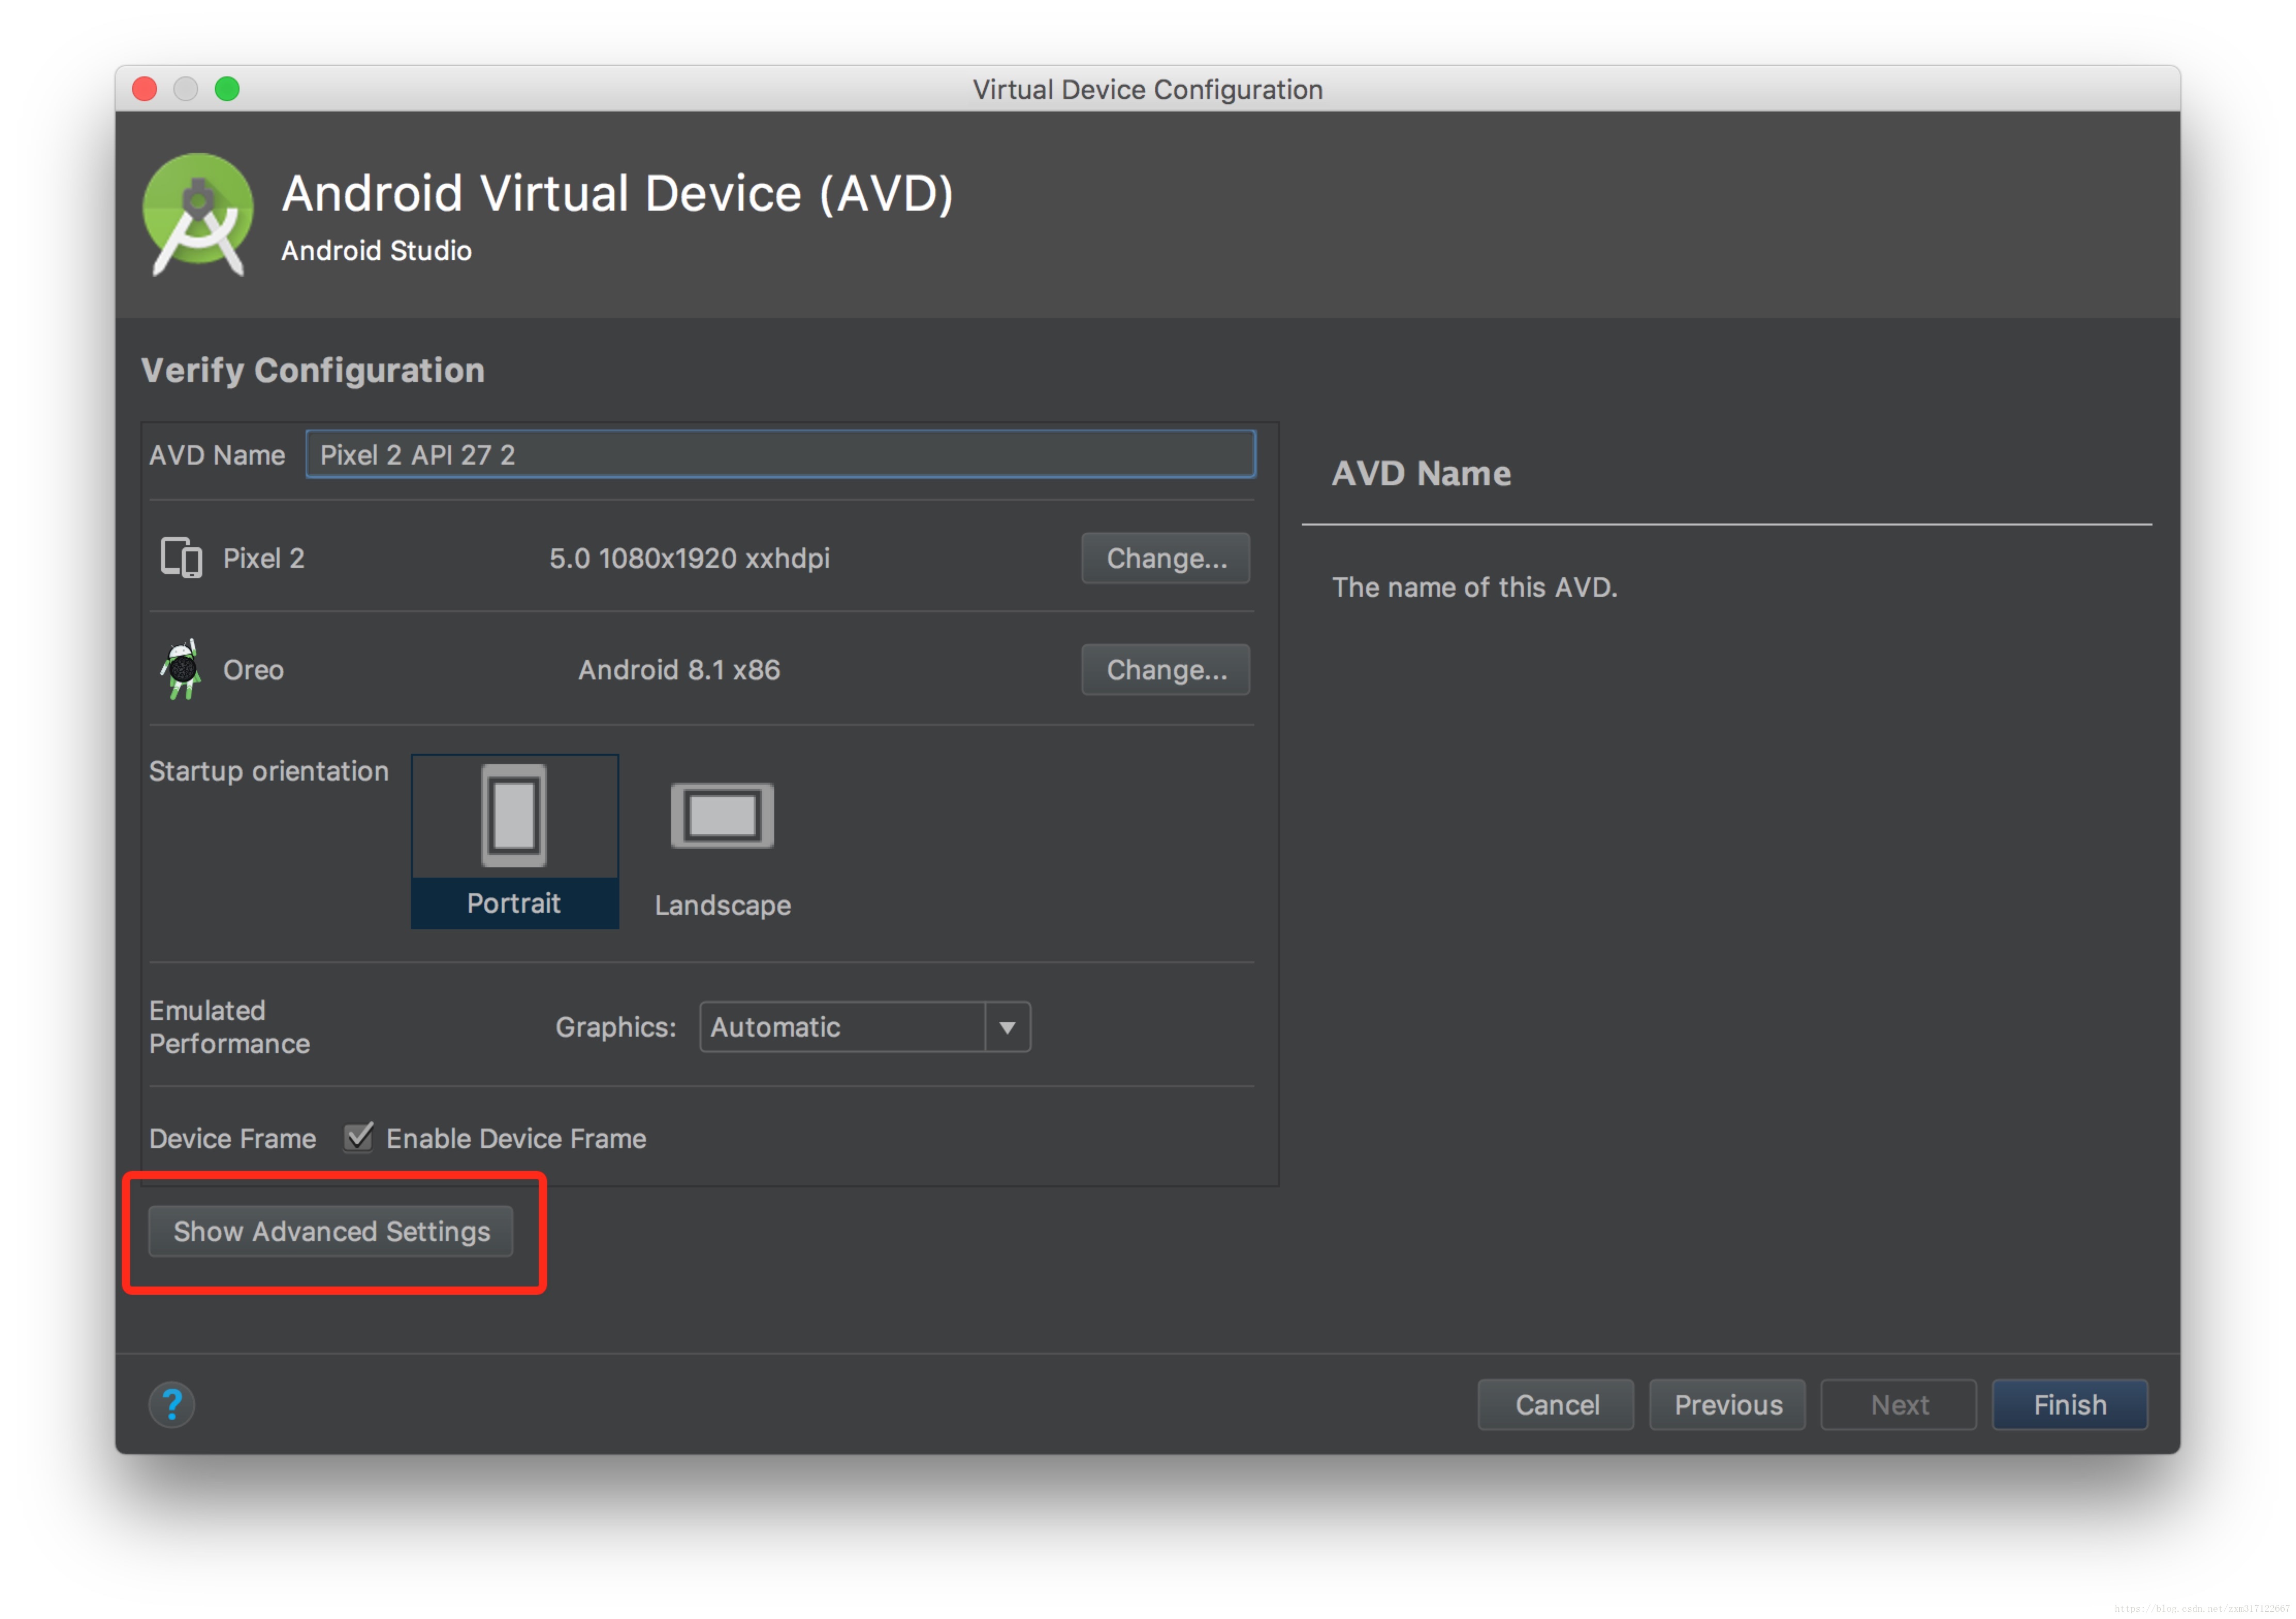Go back with the Previous button
This screenshot has height=1619, width=2296.
1727,1404
